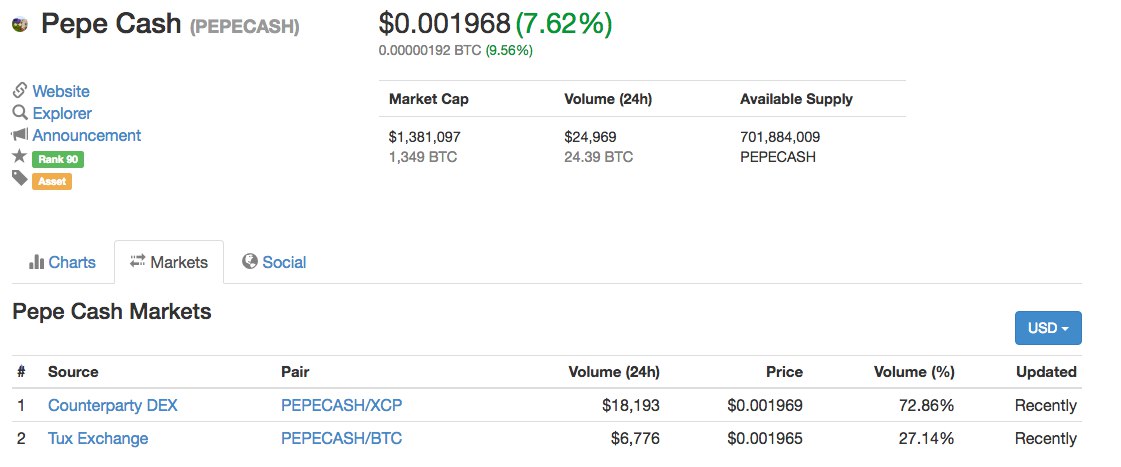Open the Website link
Viewport: 1121px width, 467px height.
pos(61,92)
